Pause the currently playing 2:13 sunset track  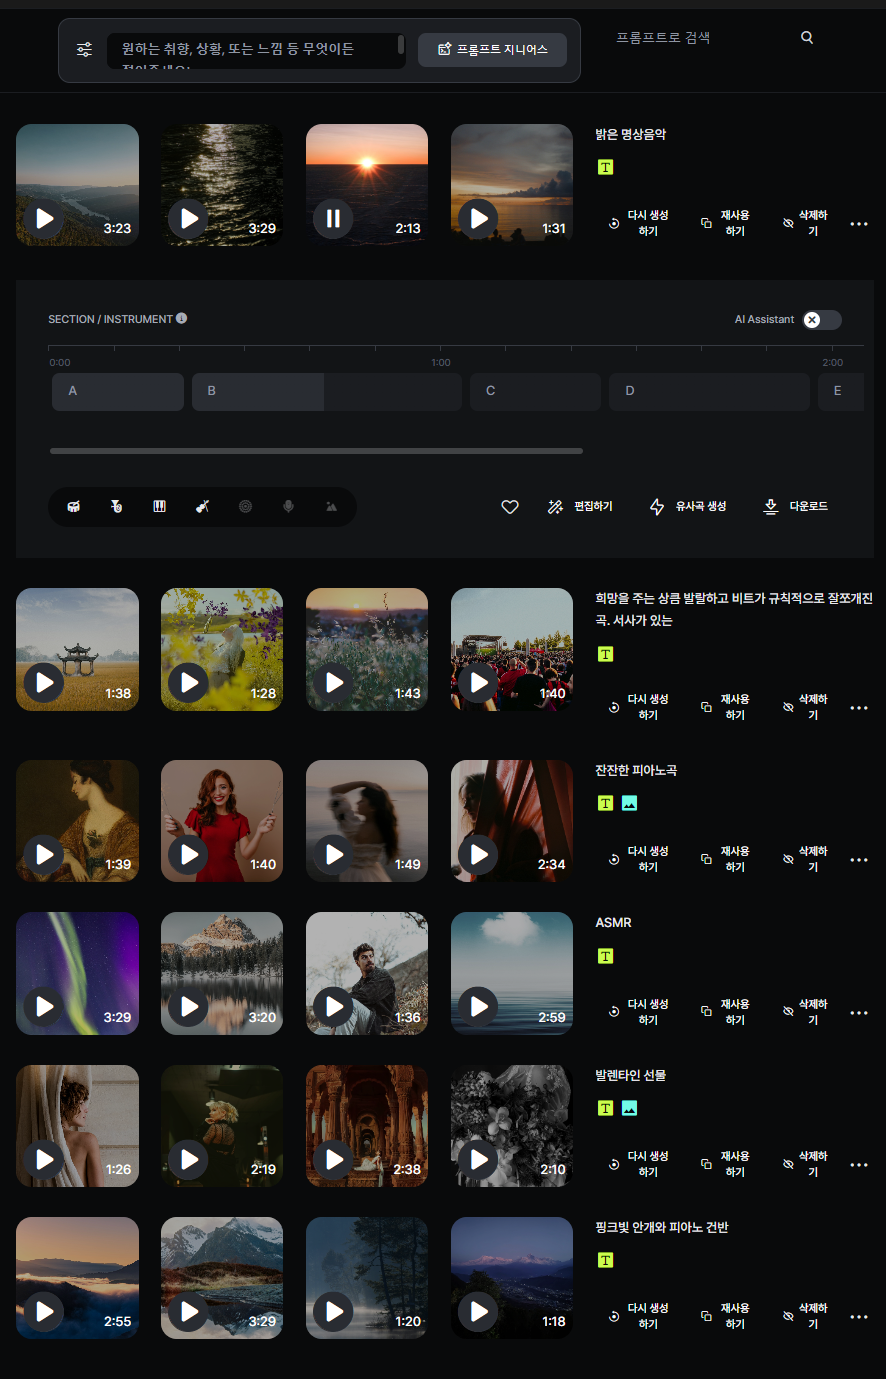[333, 218]
